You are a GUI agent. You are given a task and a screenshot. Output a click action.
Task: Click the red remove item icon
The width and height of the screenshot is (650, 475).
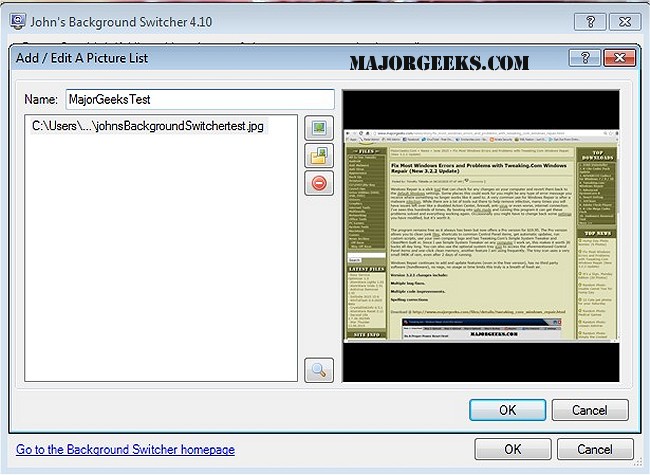click(x=319, y=183)
